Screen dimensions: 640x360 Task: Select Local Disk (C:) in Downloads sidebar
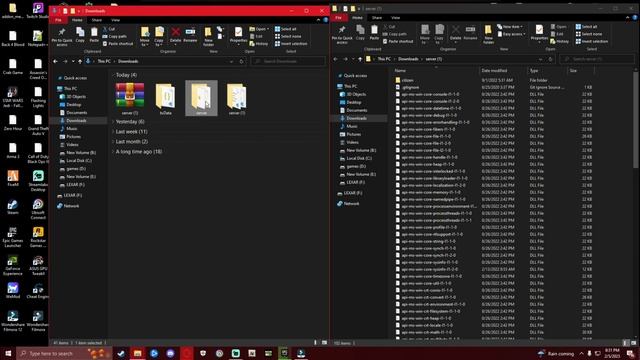pos(79,161)
